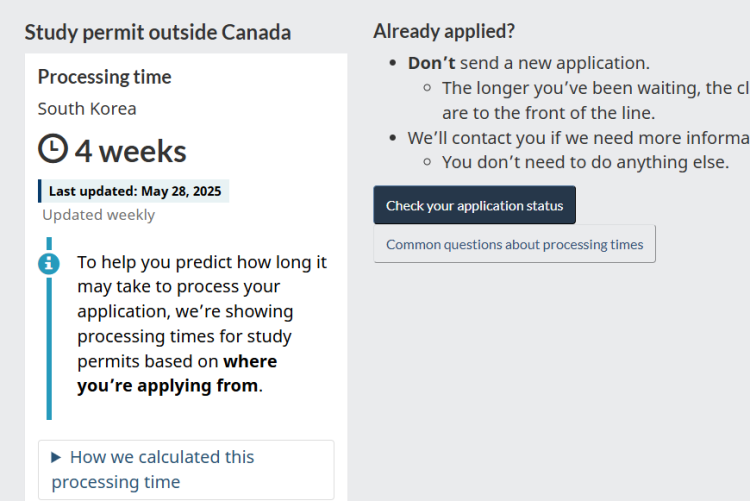Click the 'Study permit outside Canada' heading
Screen dimensions: 750x501
click(158, 33)
